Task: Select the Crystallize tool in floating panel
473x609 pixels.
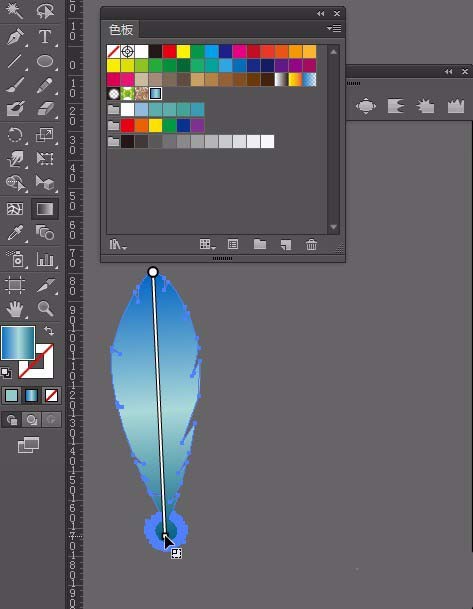Action: click(426, 106)
